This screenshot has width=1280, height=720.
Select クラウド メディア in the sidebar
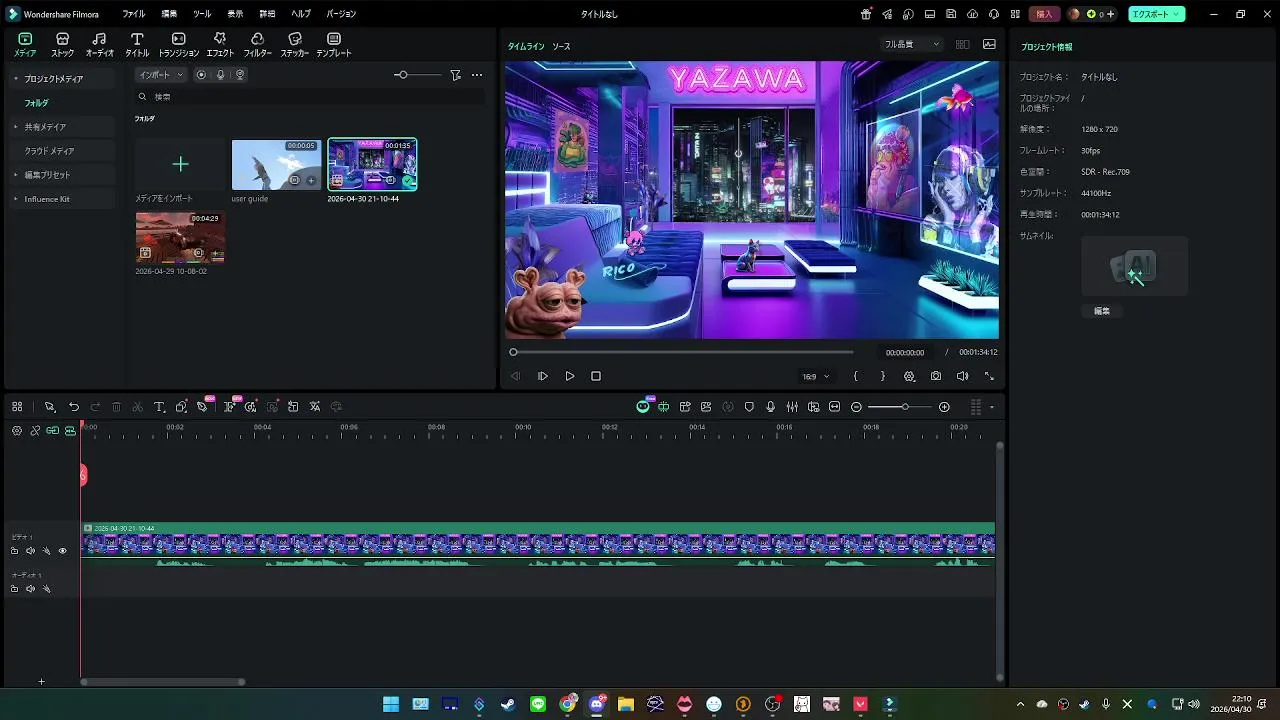(x=49, y=151)
